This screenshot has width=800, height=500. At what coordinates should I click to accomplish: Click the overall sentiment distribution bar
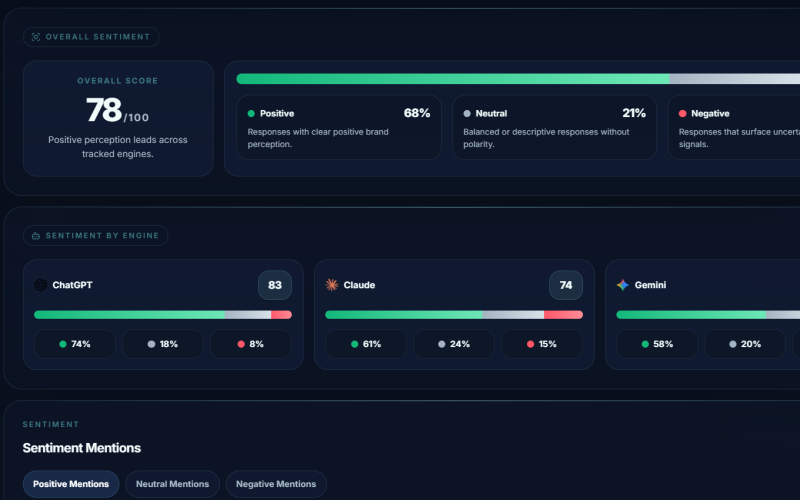(x=518, y=79)
